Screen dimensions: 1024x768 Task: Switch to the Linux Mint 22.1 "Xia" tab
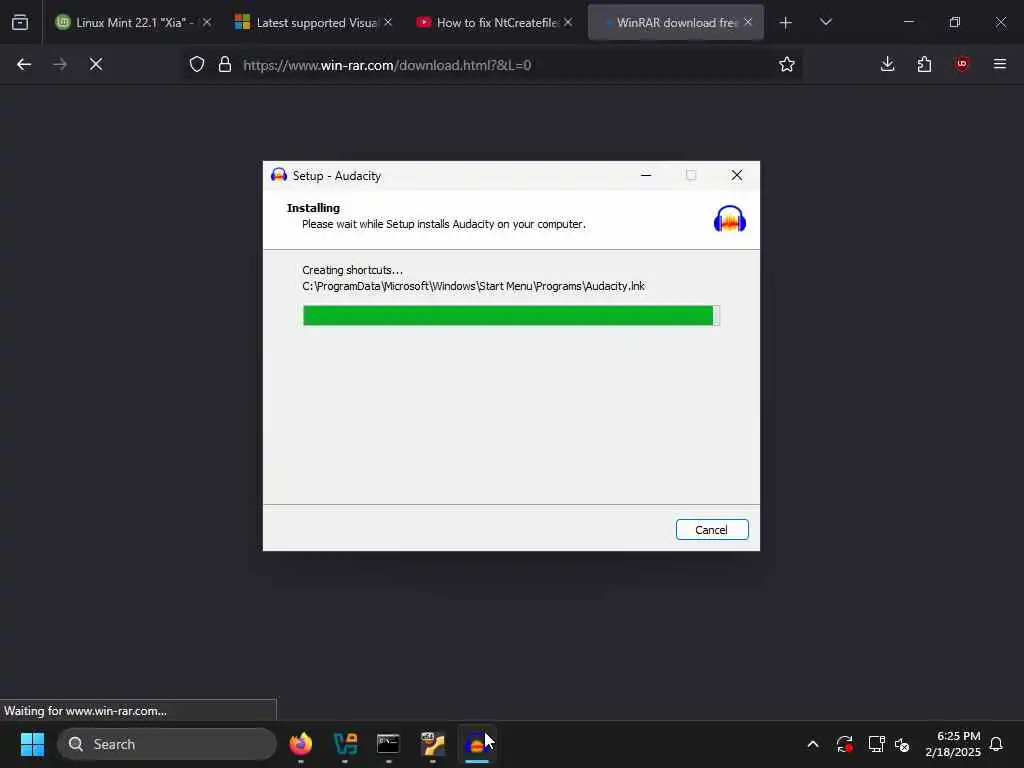pos(133,23)
